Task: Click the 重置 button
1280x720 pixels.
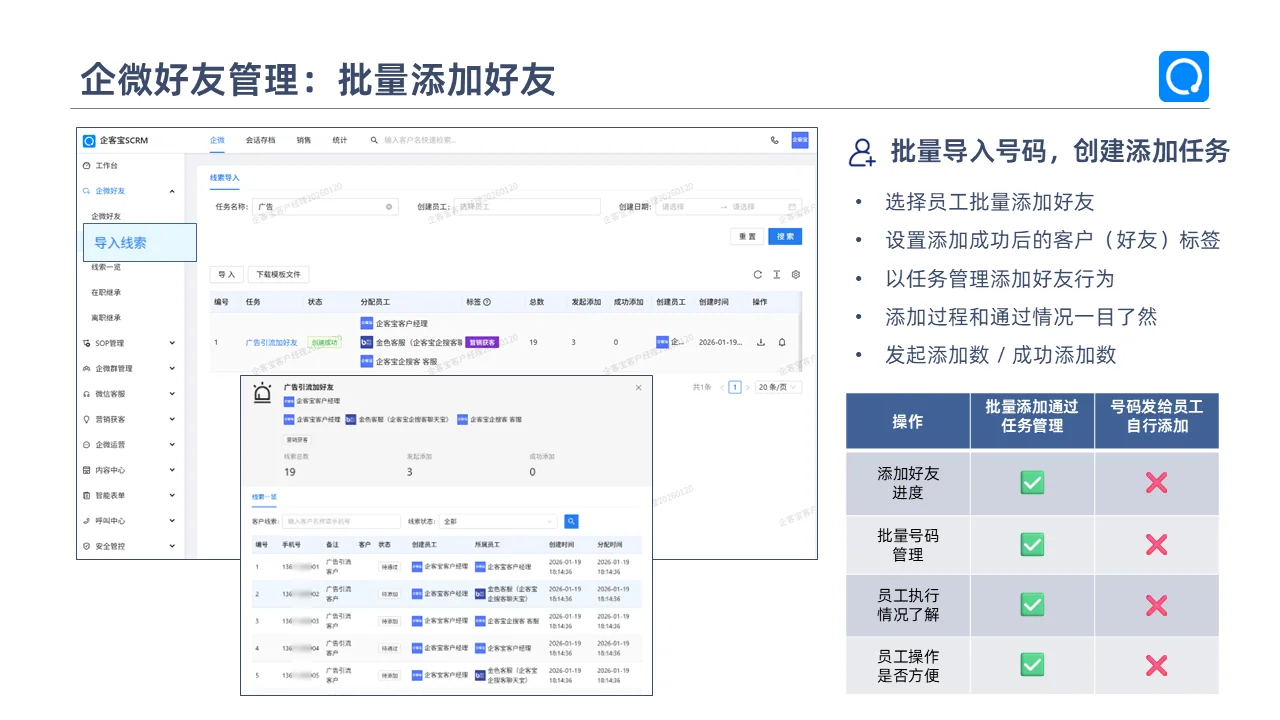Action: click(747, 236)
